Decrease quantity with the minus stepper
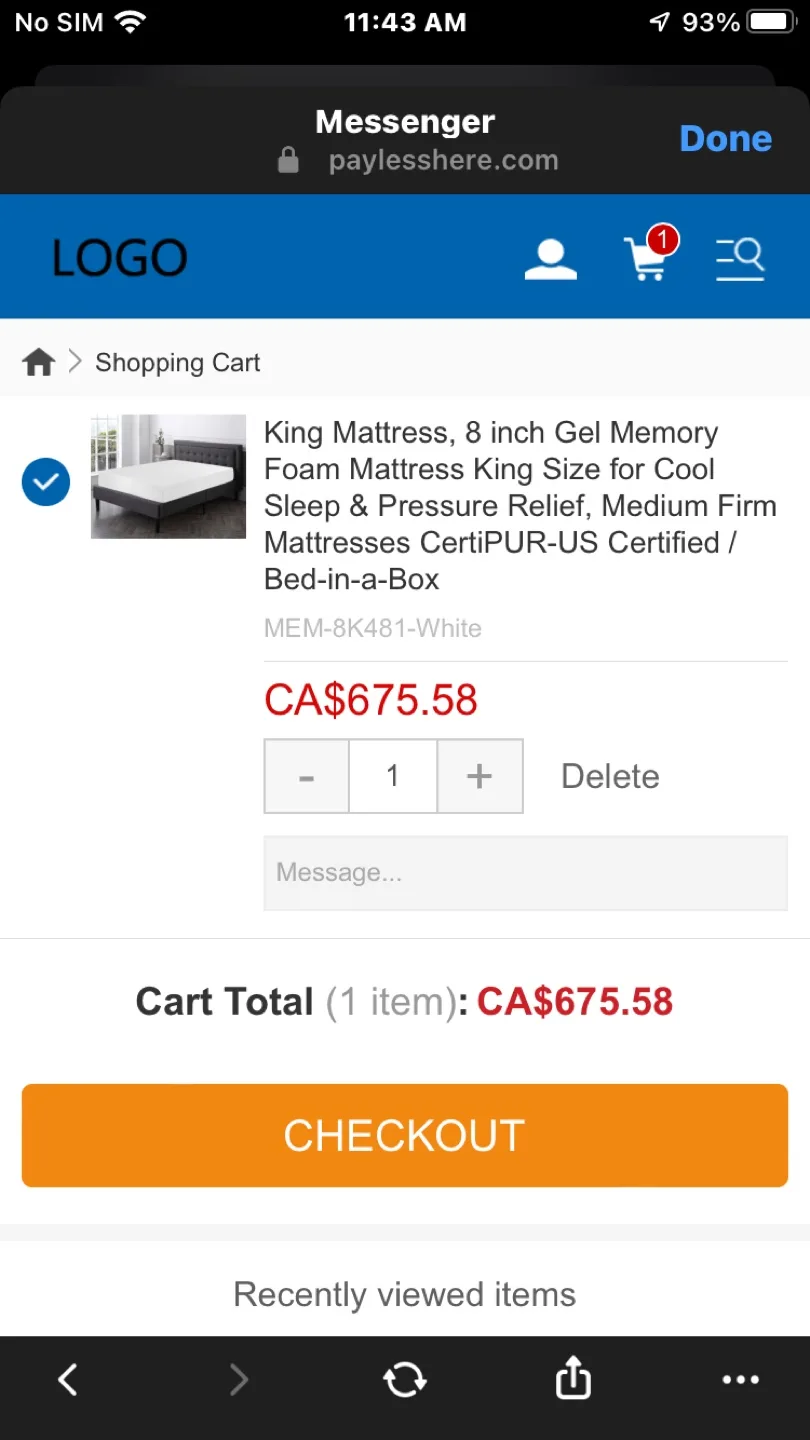This screenshot has height=1440, width=810. click(x=306, y=776)
